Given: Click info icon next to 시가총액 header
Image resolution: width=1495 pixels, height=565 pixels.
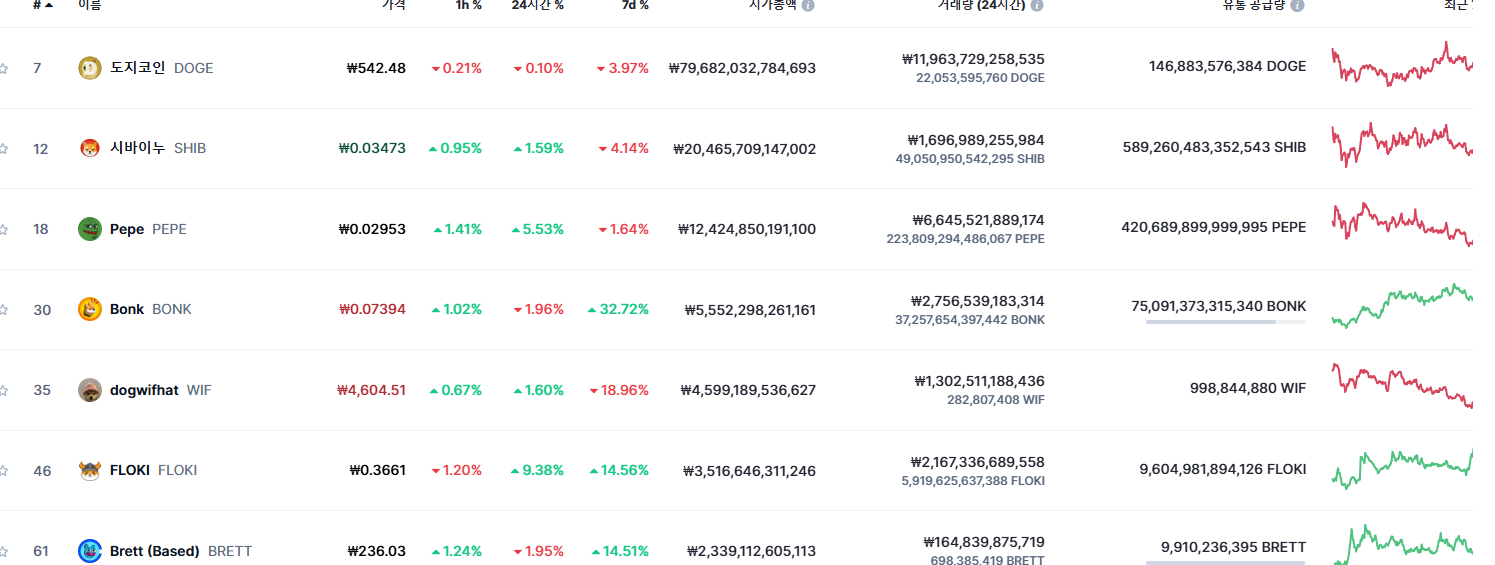Looking at the screenshot, I should [808, 5].
